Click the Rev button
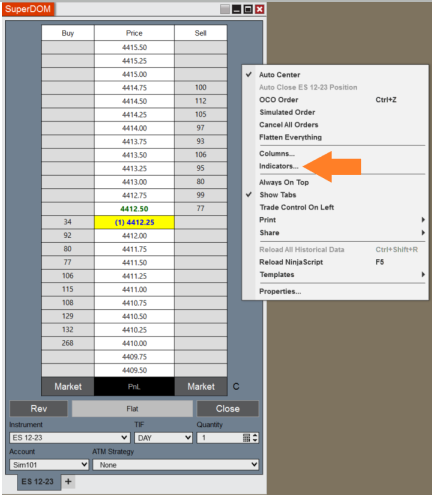 [39, 409]
